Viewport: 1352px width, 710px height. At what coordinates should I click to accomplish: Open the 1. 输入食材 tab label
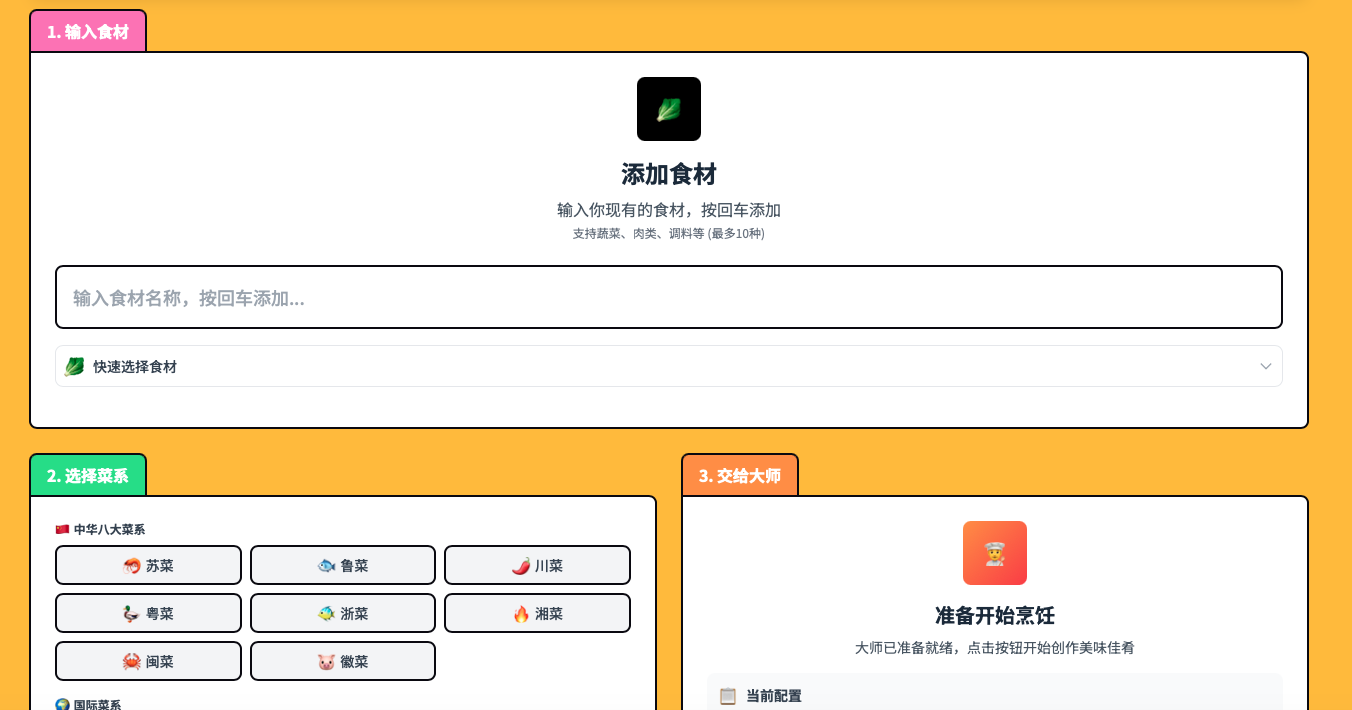pos(88,31)
